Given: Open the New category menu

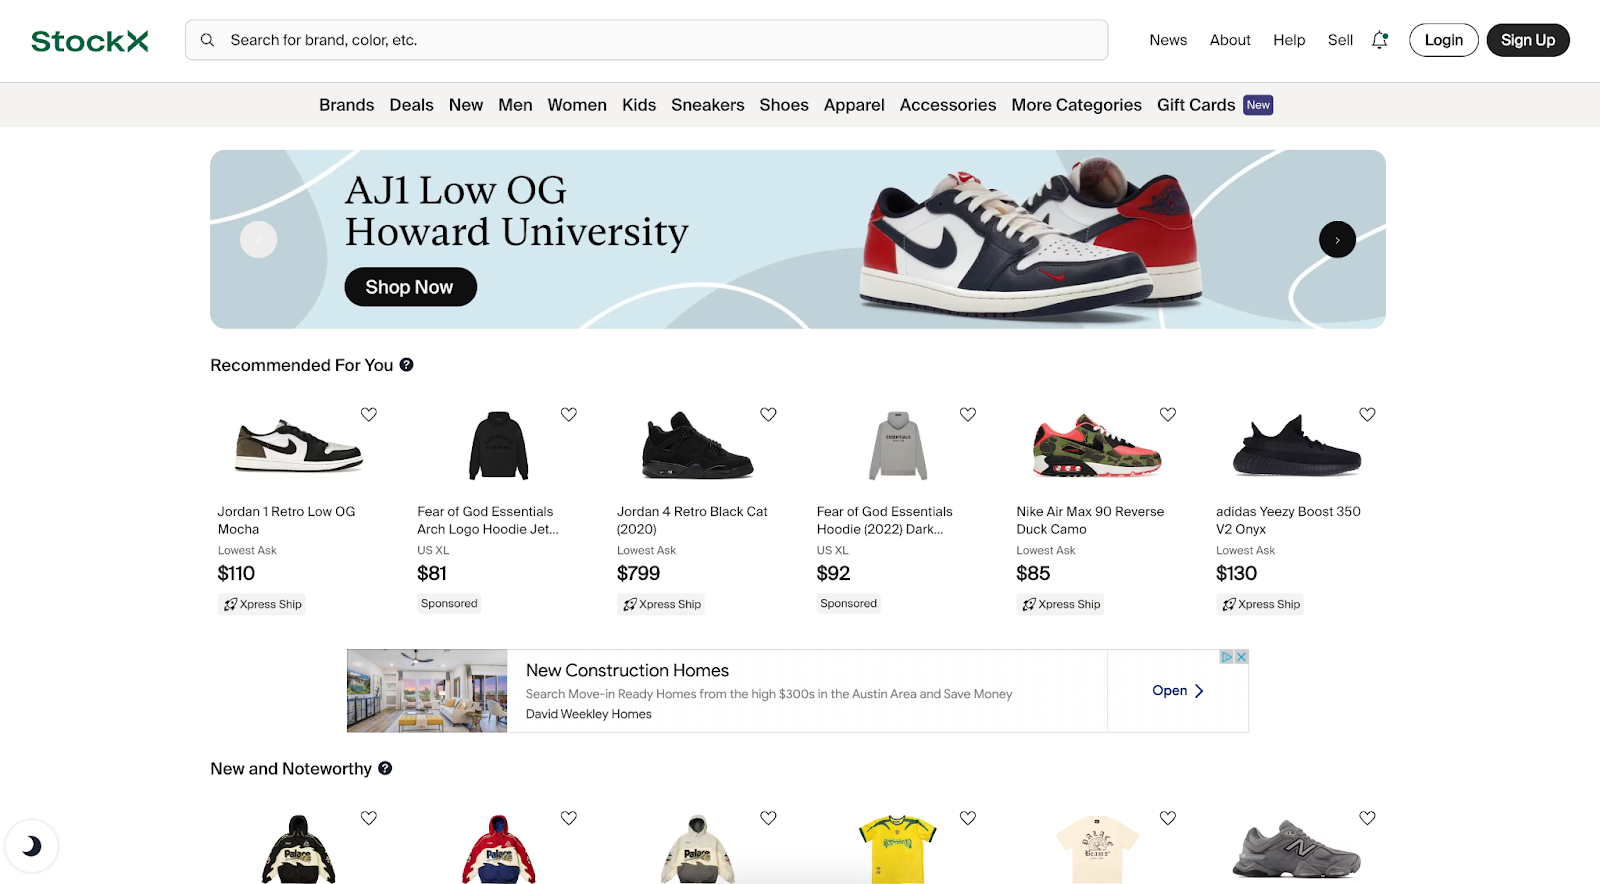Looking at the screenshot, I should (466, 105).
